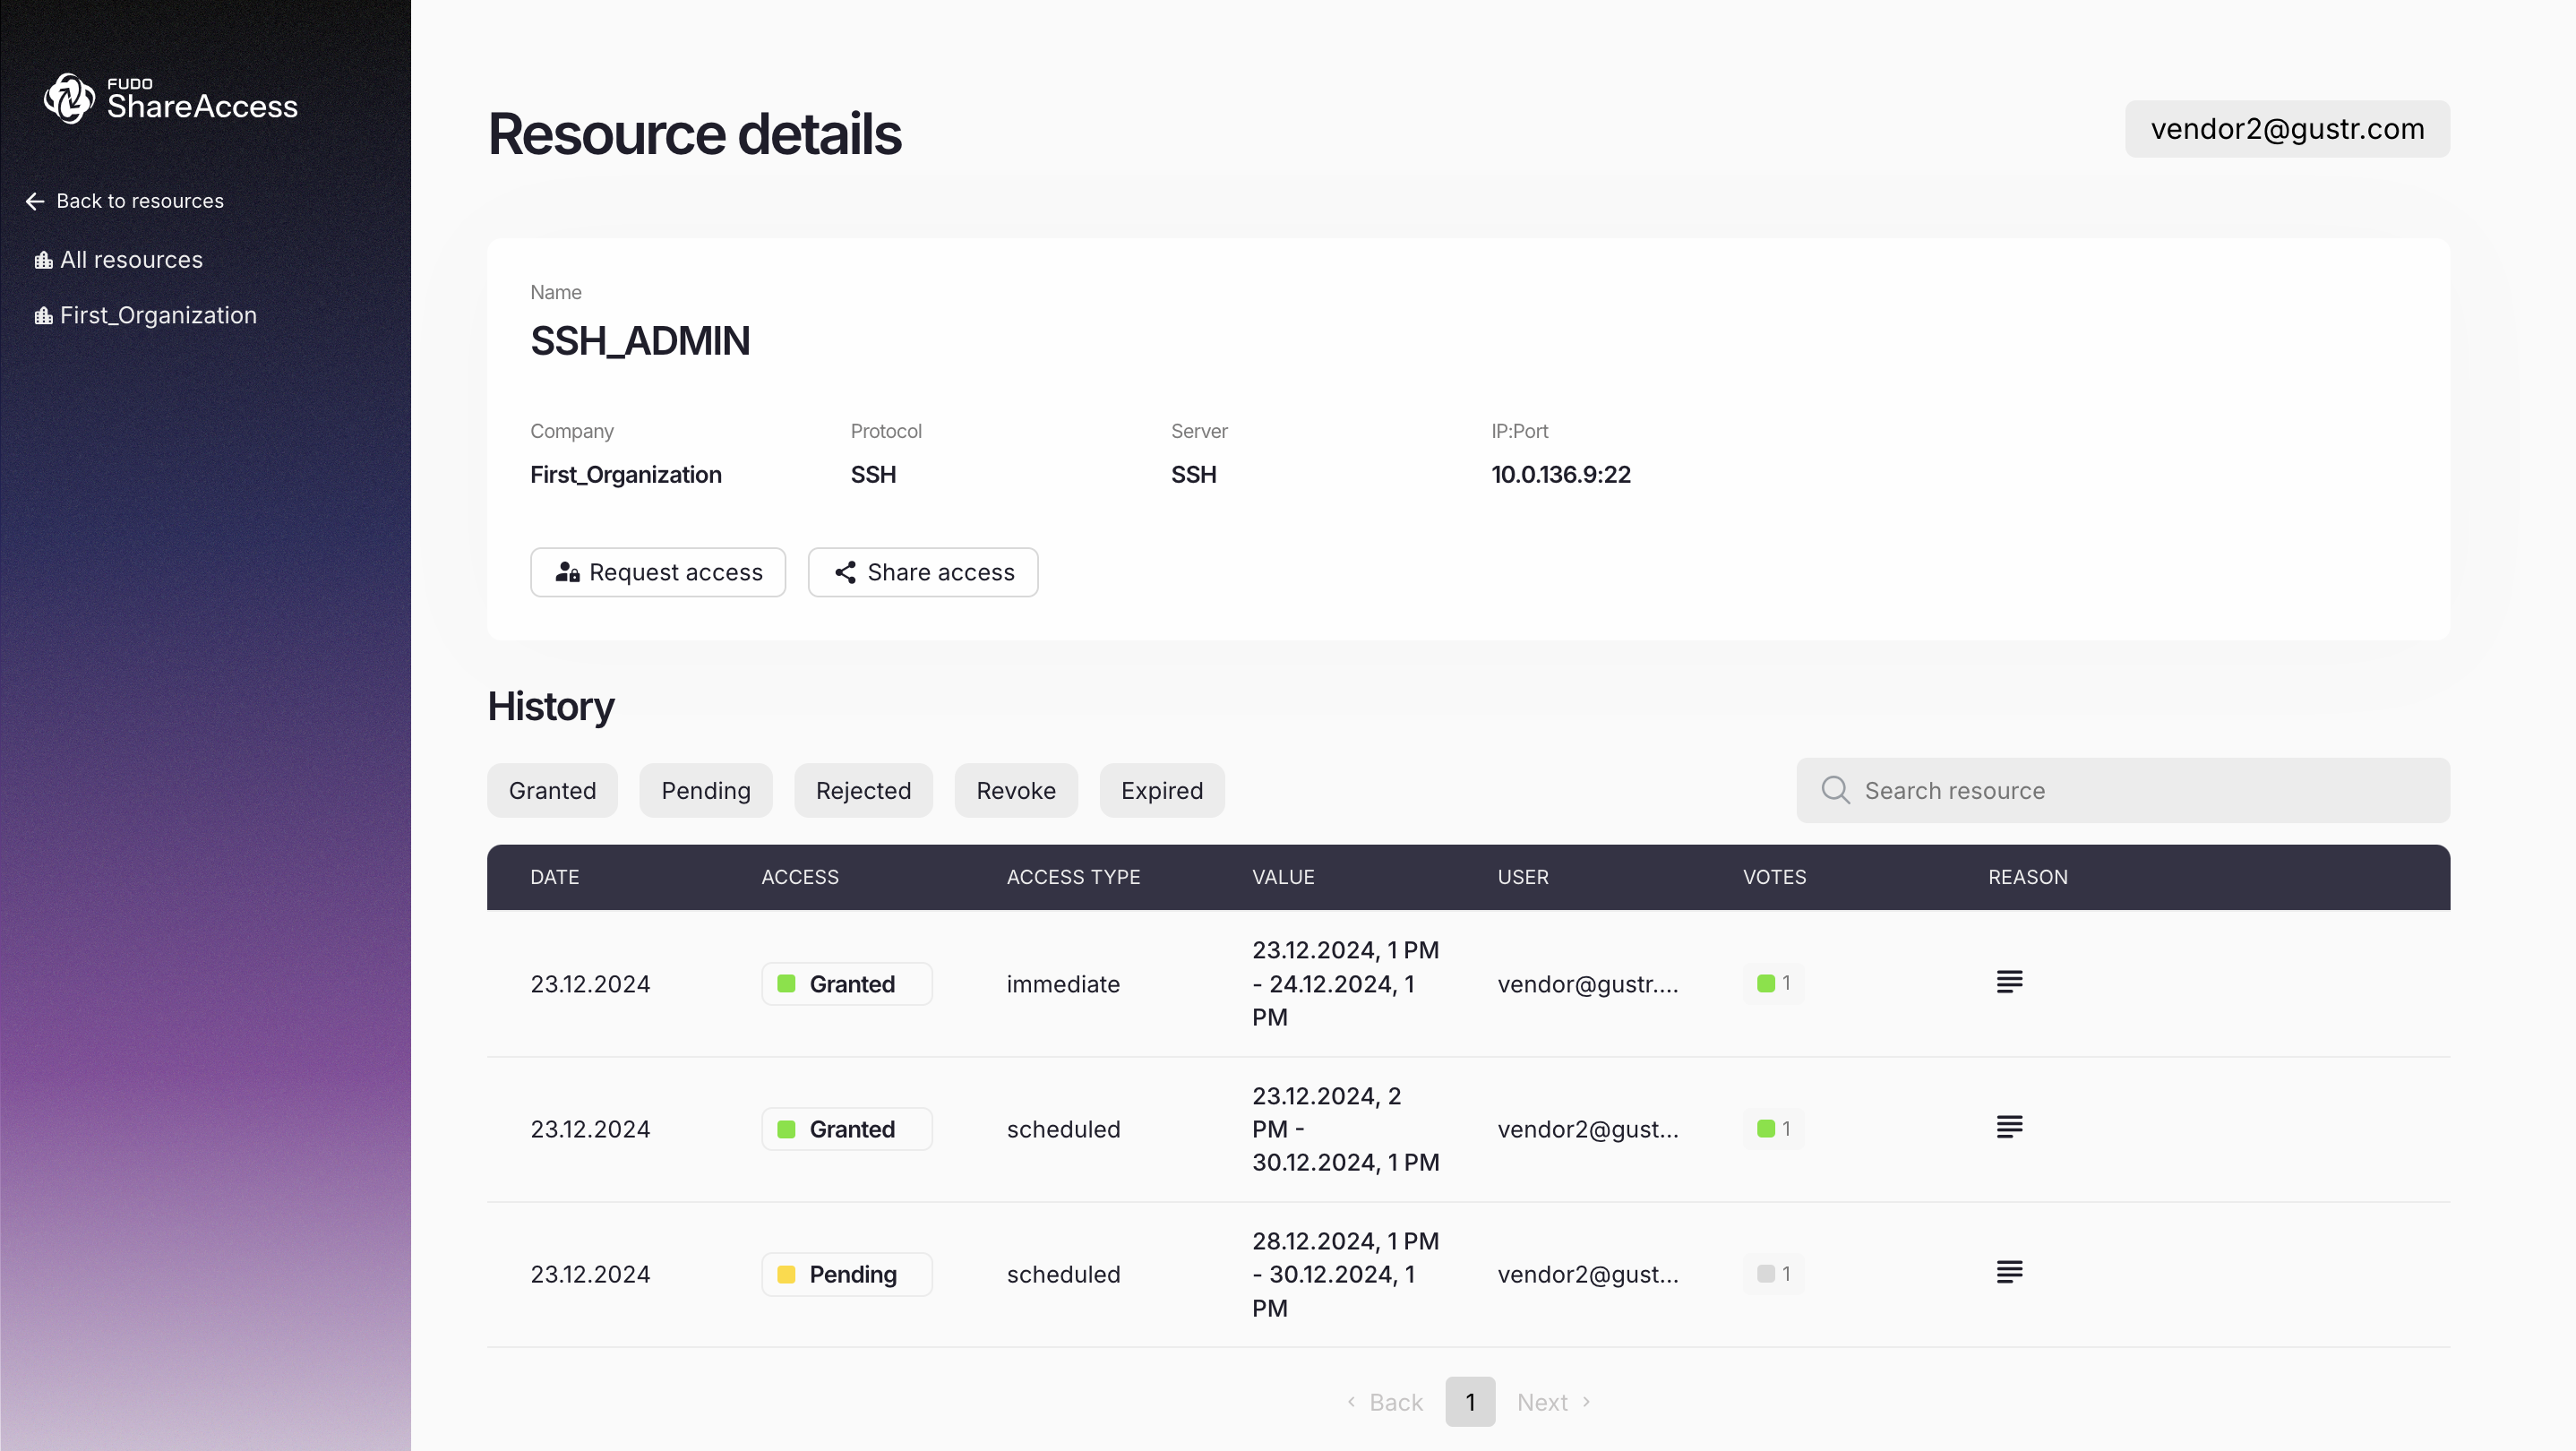Viewport: 2576px width, 1451px height.
Task: Click the building icon next to First_Organization
Action: pyautogui.click(x=44, y=316)
